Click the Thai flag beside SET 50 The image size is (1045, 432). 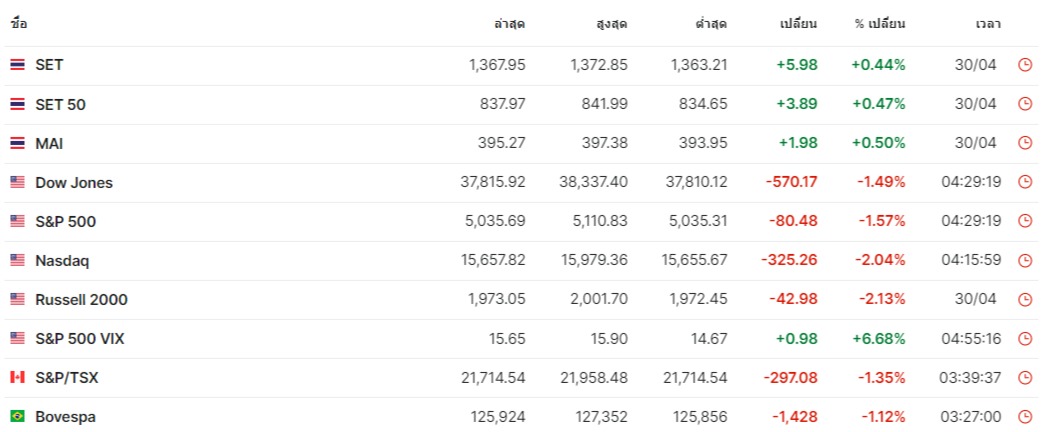click(17, 104)
